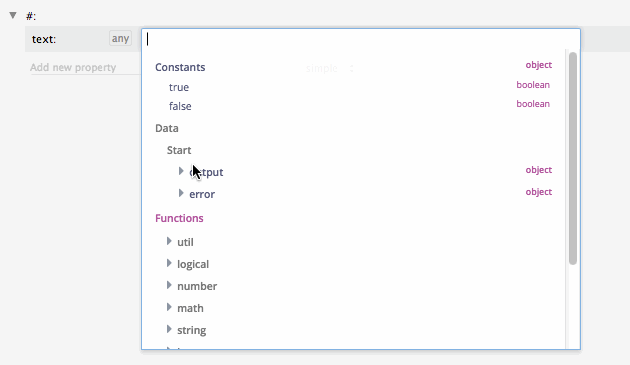
Task: Click the 'boolean' type tag beside true
Action: click(533, 85)
